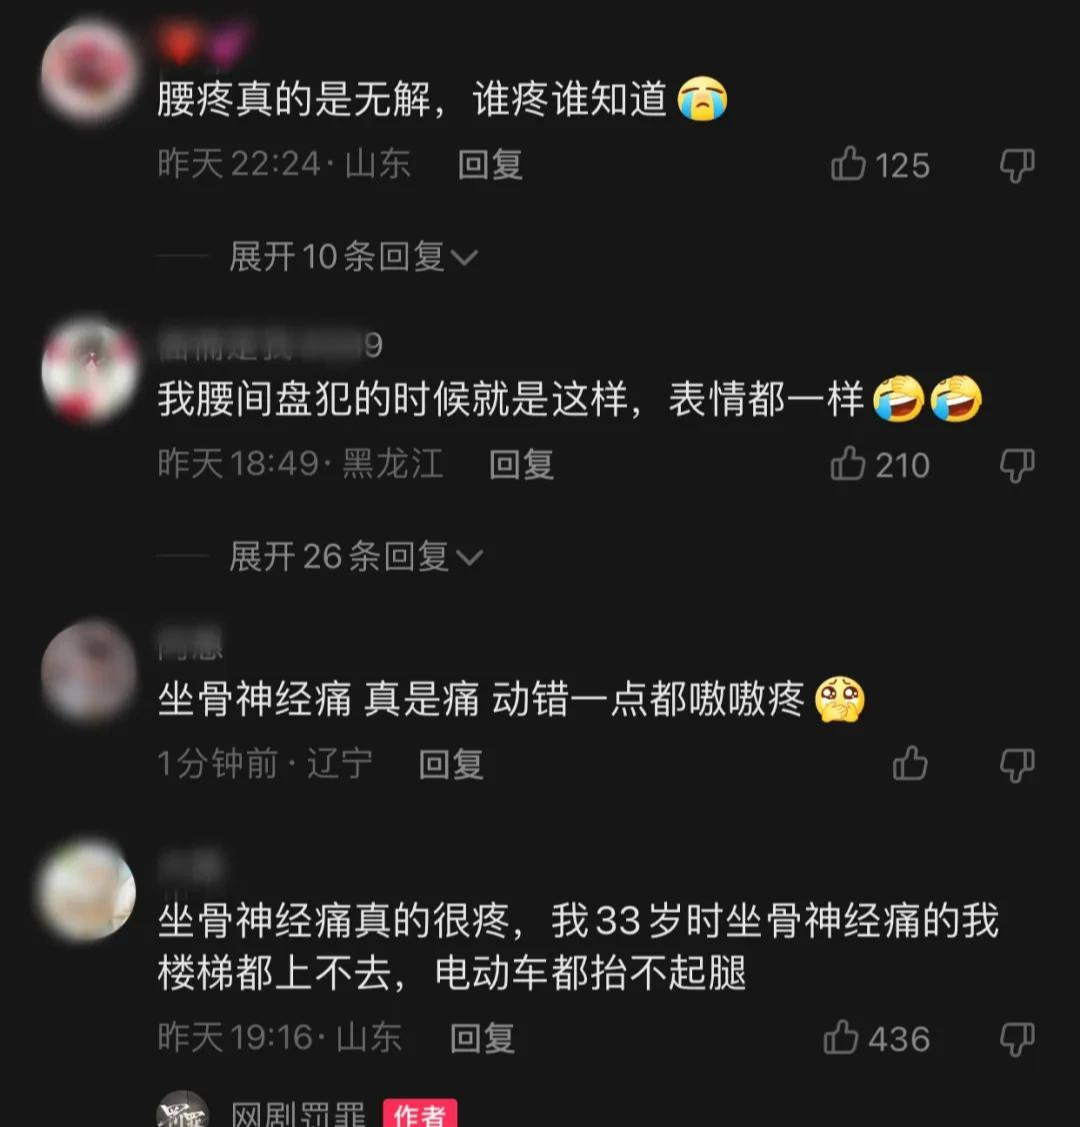Viewport: 1080px width, 1127px height.
Task: Open avatar of the 辽宁 commenter
Action: coord(88,671)
